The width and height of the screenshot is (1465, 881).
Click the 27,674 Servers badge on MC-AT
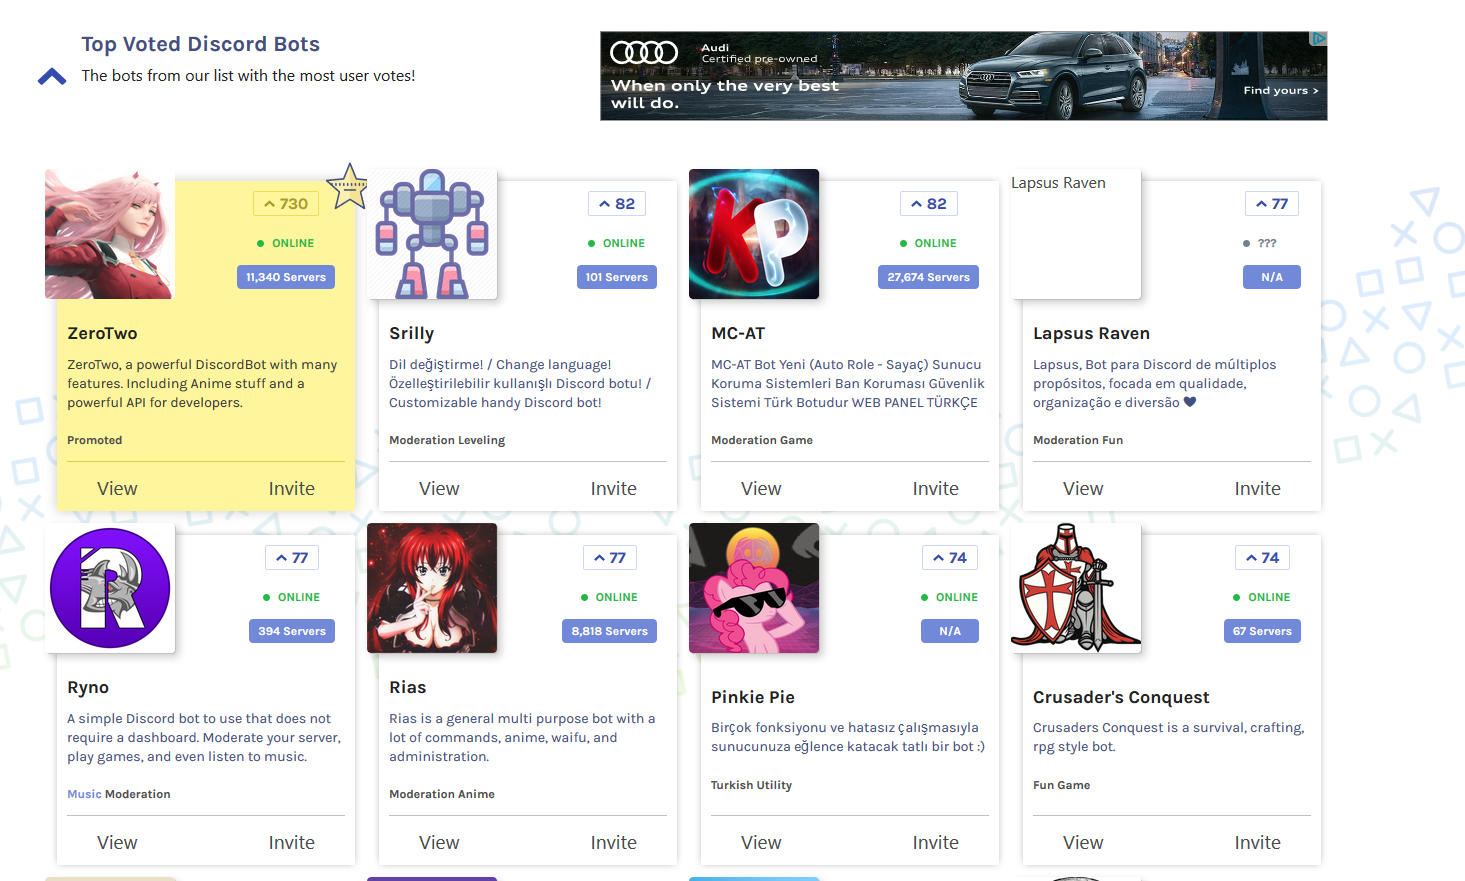coord(928,277)
